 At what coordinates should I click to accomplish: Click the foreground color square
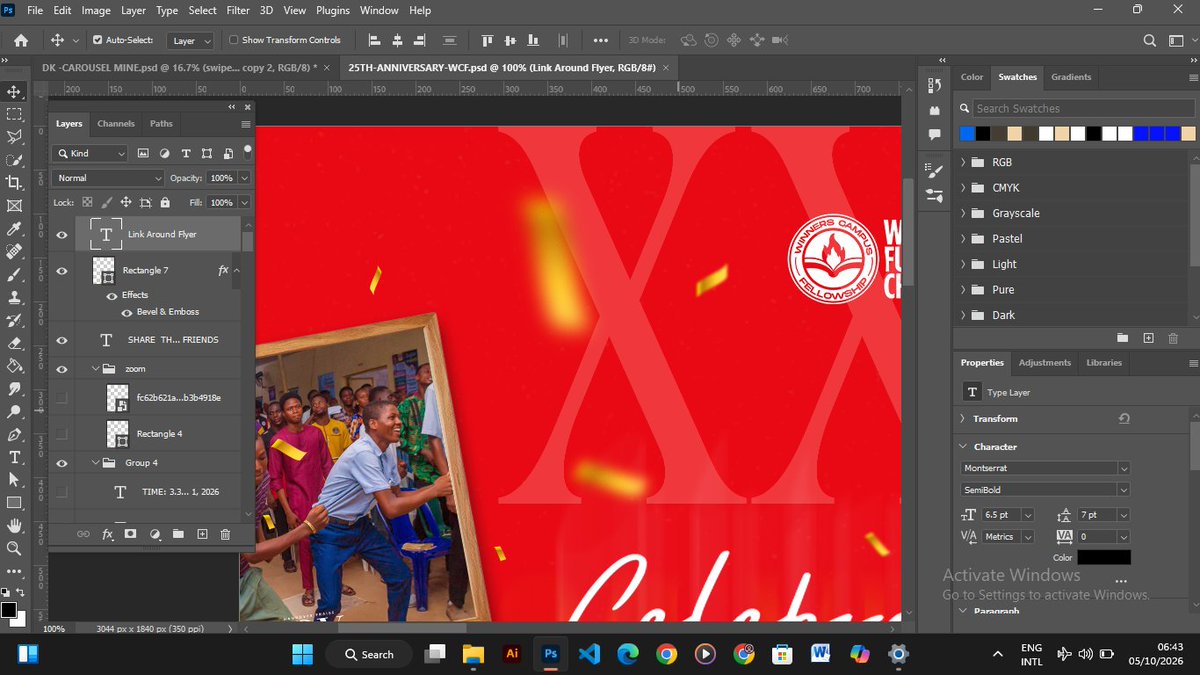click(9, 609)
